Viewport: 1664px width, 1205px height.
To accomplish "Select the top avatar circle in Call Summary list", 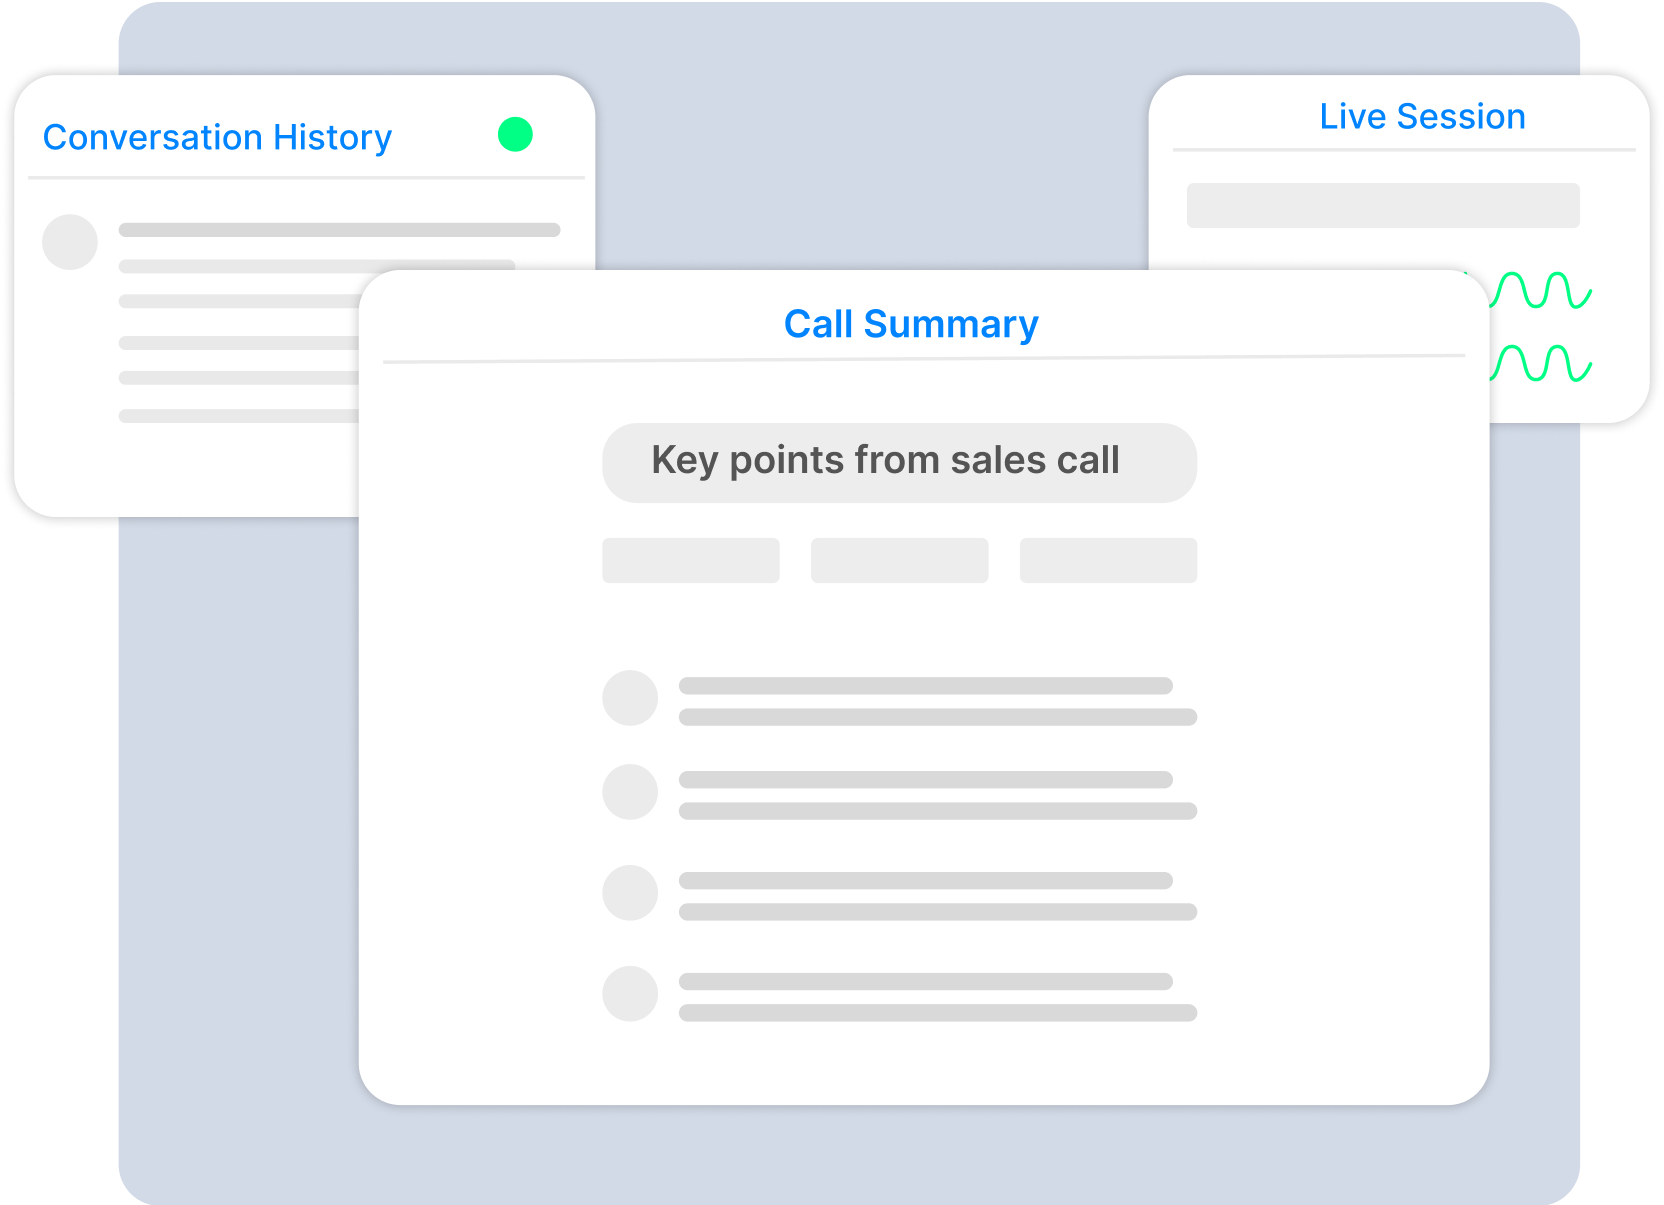I will point(630,698).
